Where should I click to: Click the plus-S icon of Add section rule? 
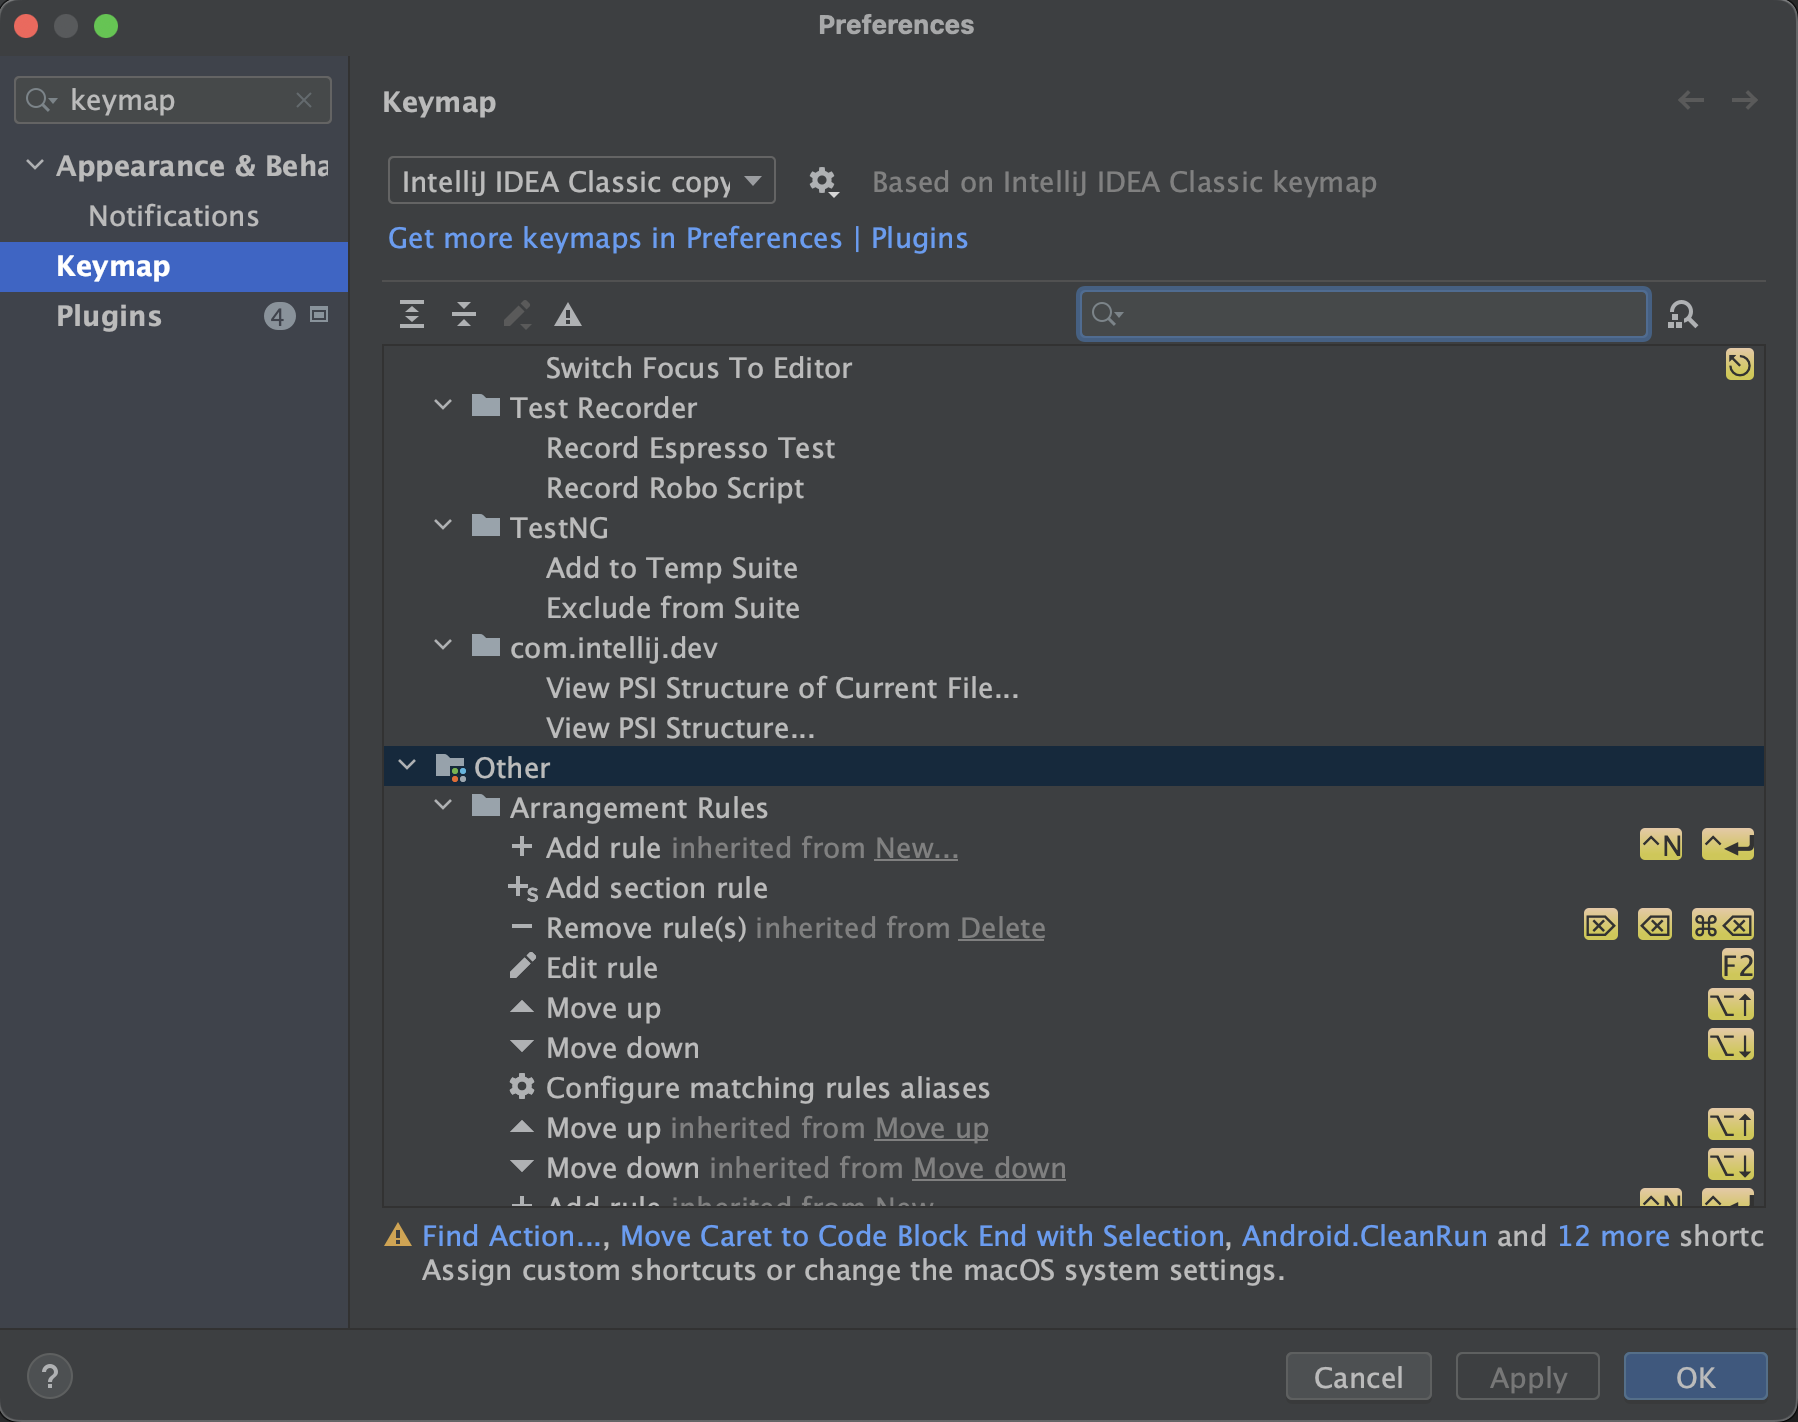click(x=523, y=888)
